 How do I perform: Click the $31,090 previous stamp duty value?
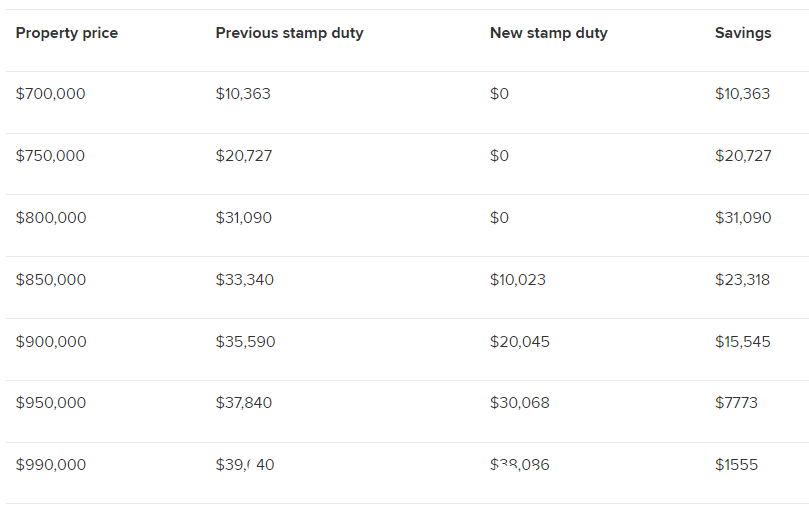244,218
